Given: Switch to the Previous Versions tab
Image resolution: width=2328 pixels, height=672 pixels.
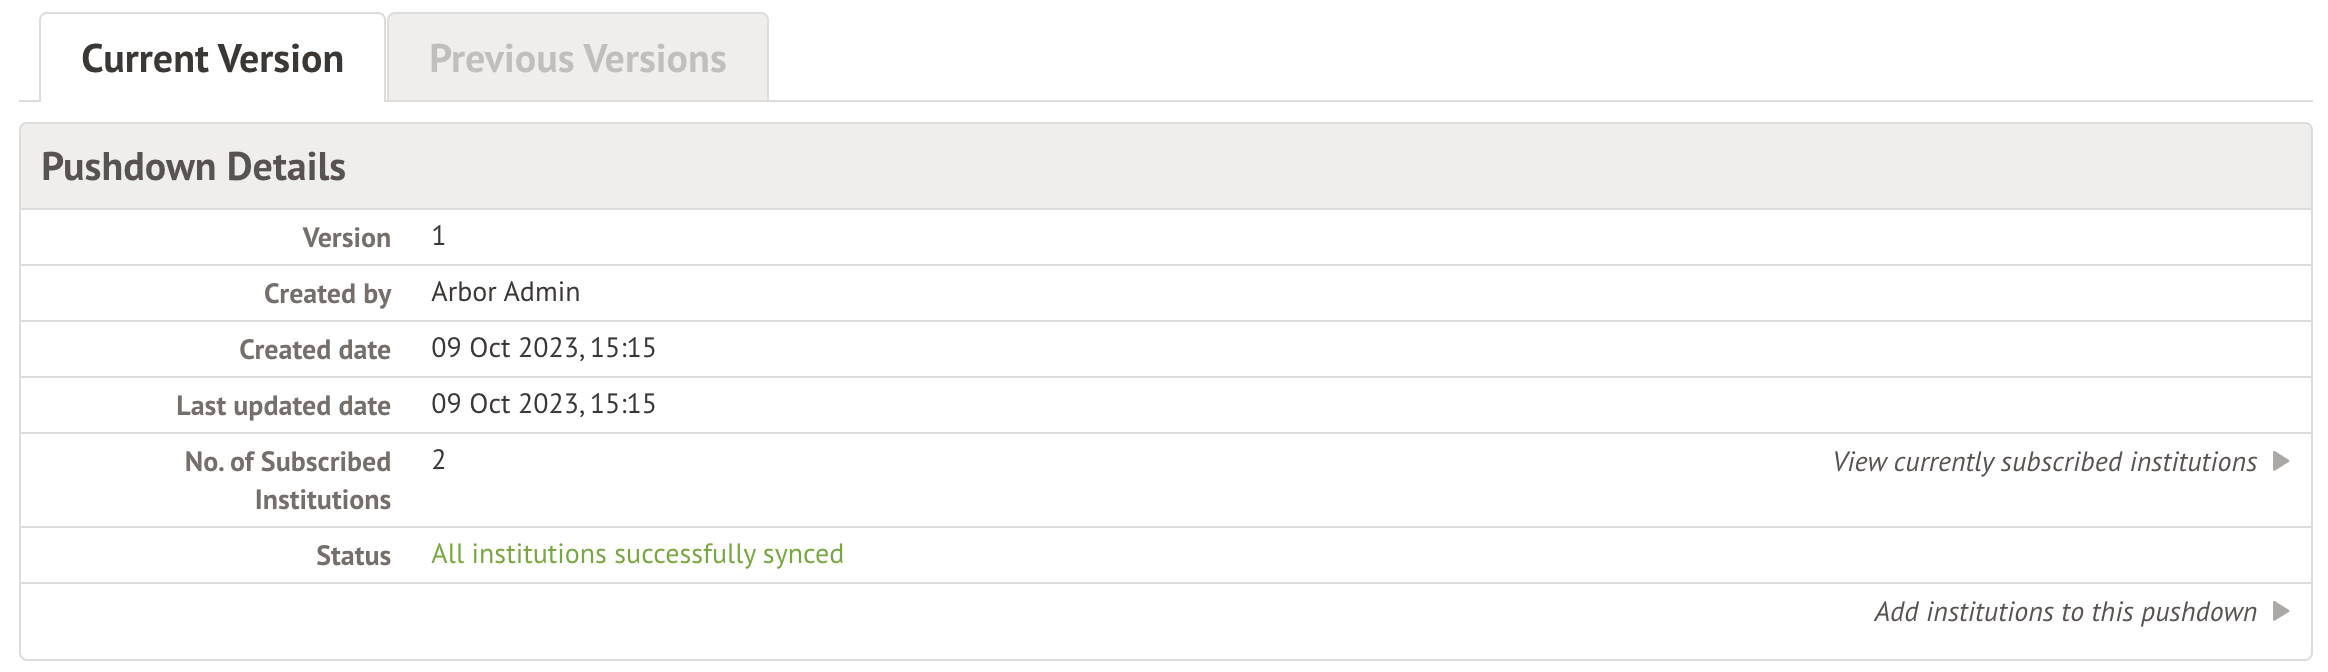Looking at the screenshot, I should tap(577, 59).
